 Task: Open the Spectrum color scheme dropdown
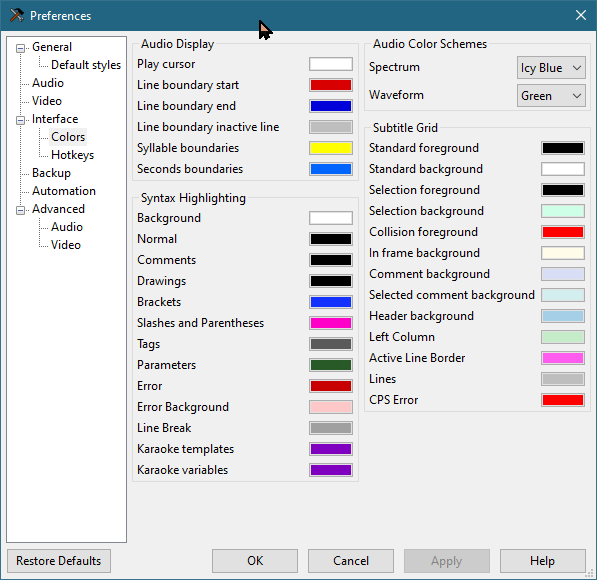point(551,68)
